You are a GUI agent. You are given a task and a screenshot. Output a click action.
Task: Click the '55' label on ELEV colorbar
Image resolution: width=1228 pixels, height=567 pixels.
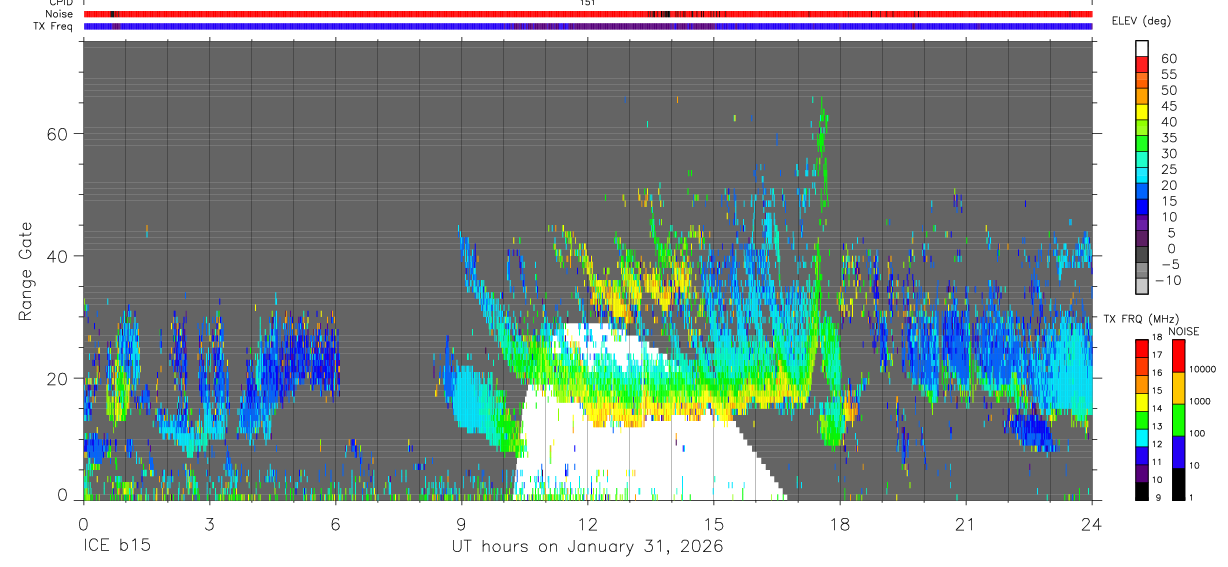[x=1168, y=74]
